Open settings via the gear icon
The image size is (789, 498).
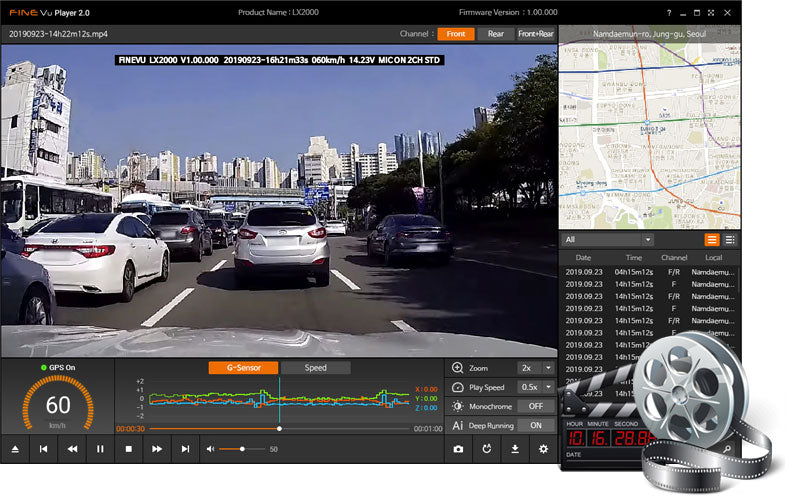pos(543,449)
